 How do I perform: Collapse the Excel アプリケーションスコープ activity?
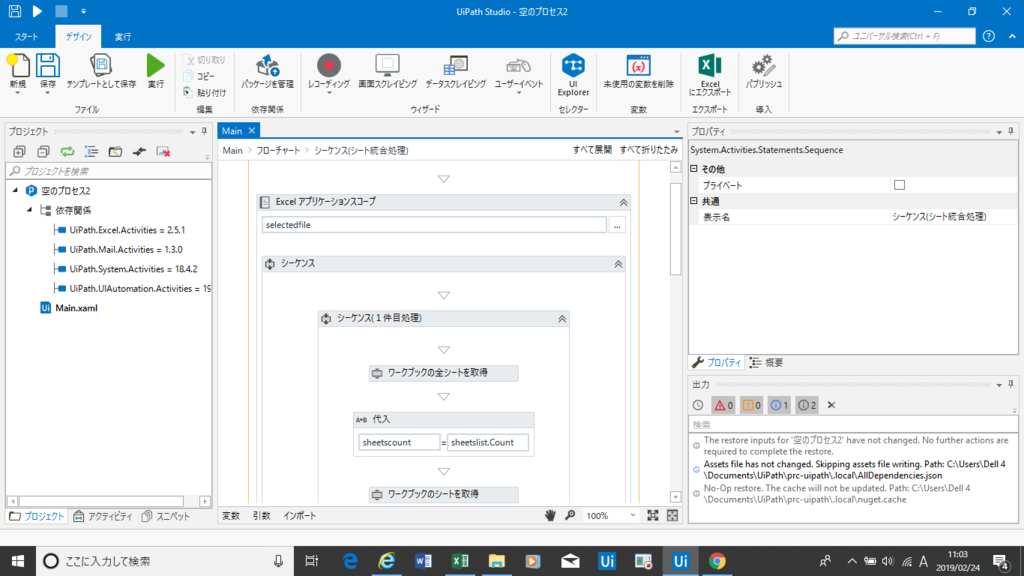(x=623, y=202)
